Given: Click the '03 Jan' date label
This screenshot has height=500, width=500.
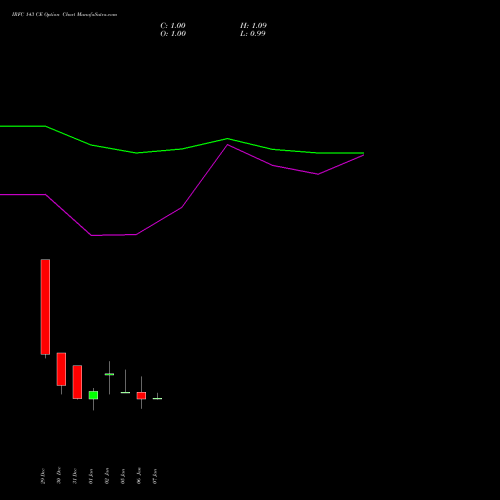Looking at the screenshot, I should pos(123,476).
